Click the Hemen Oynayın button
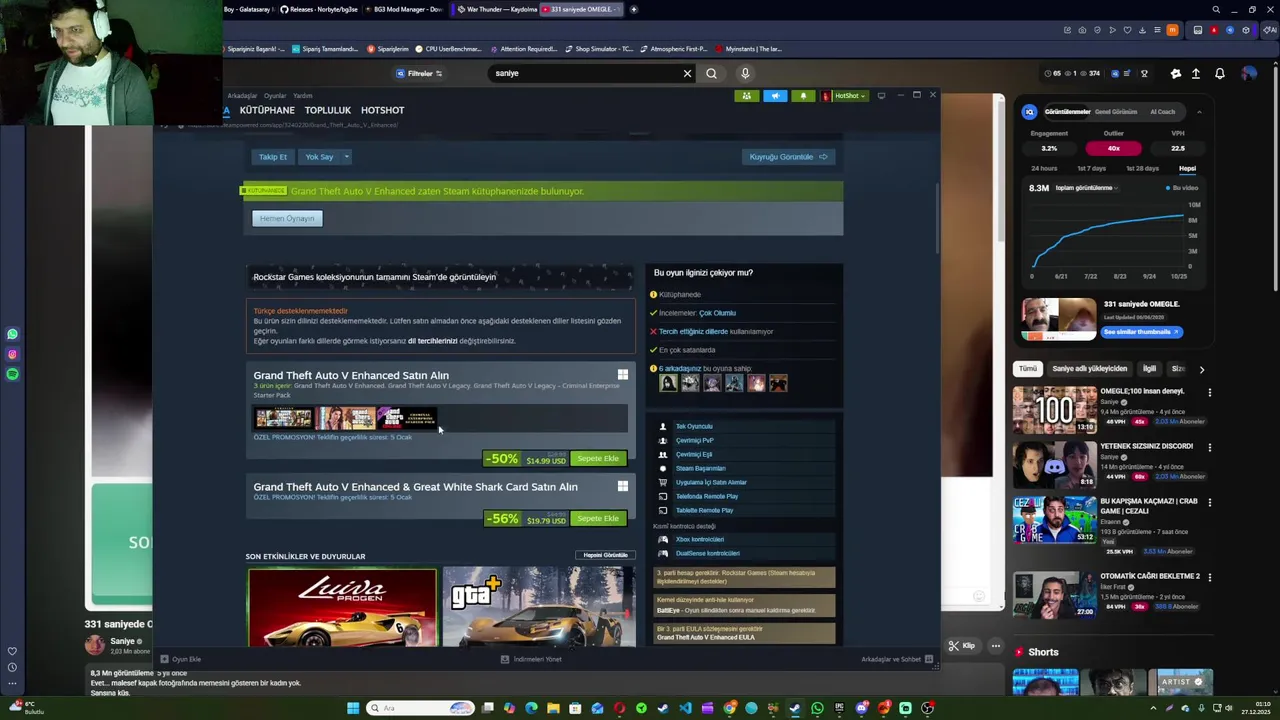The height and width of the screenshot is (720, 1280). click(287, 218)
